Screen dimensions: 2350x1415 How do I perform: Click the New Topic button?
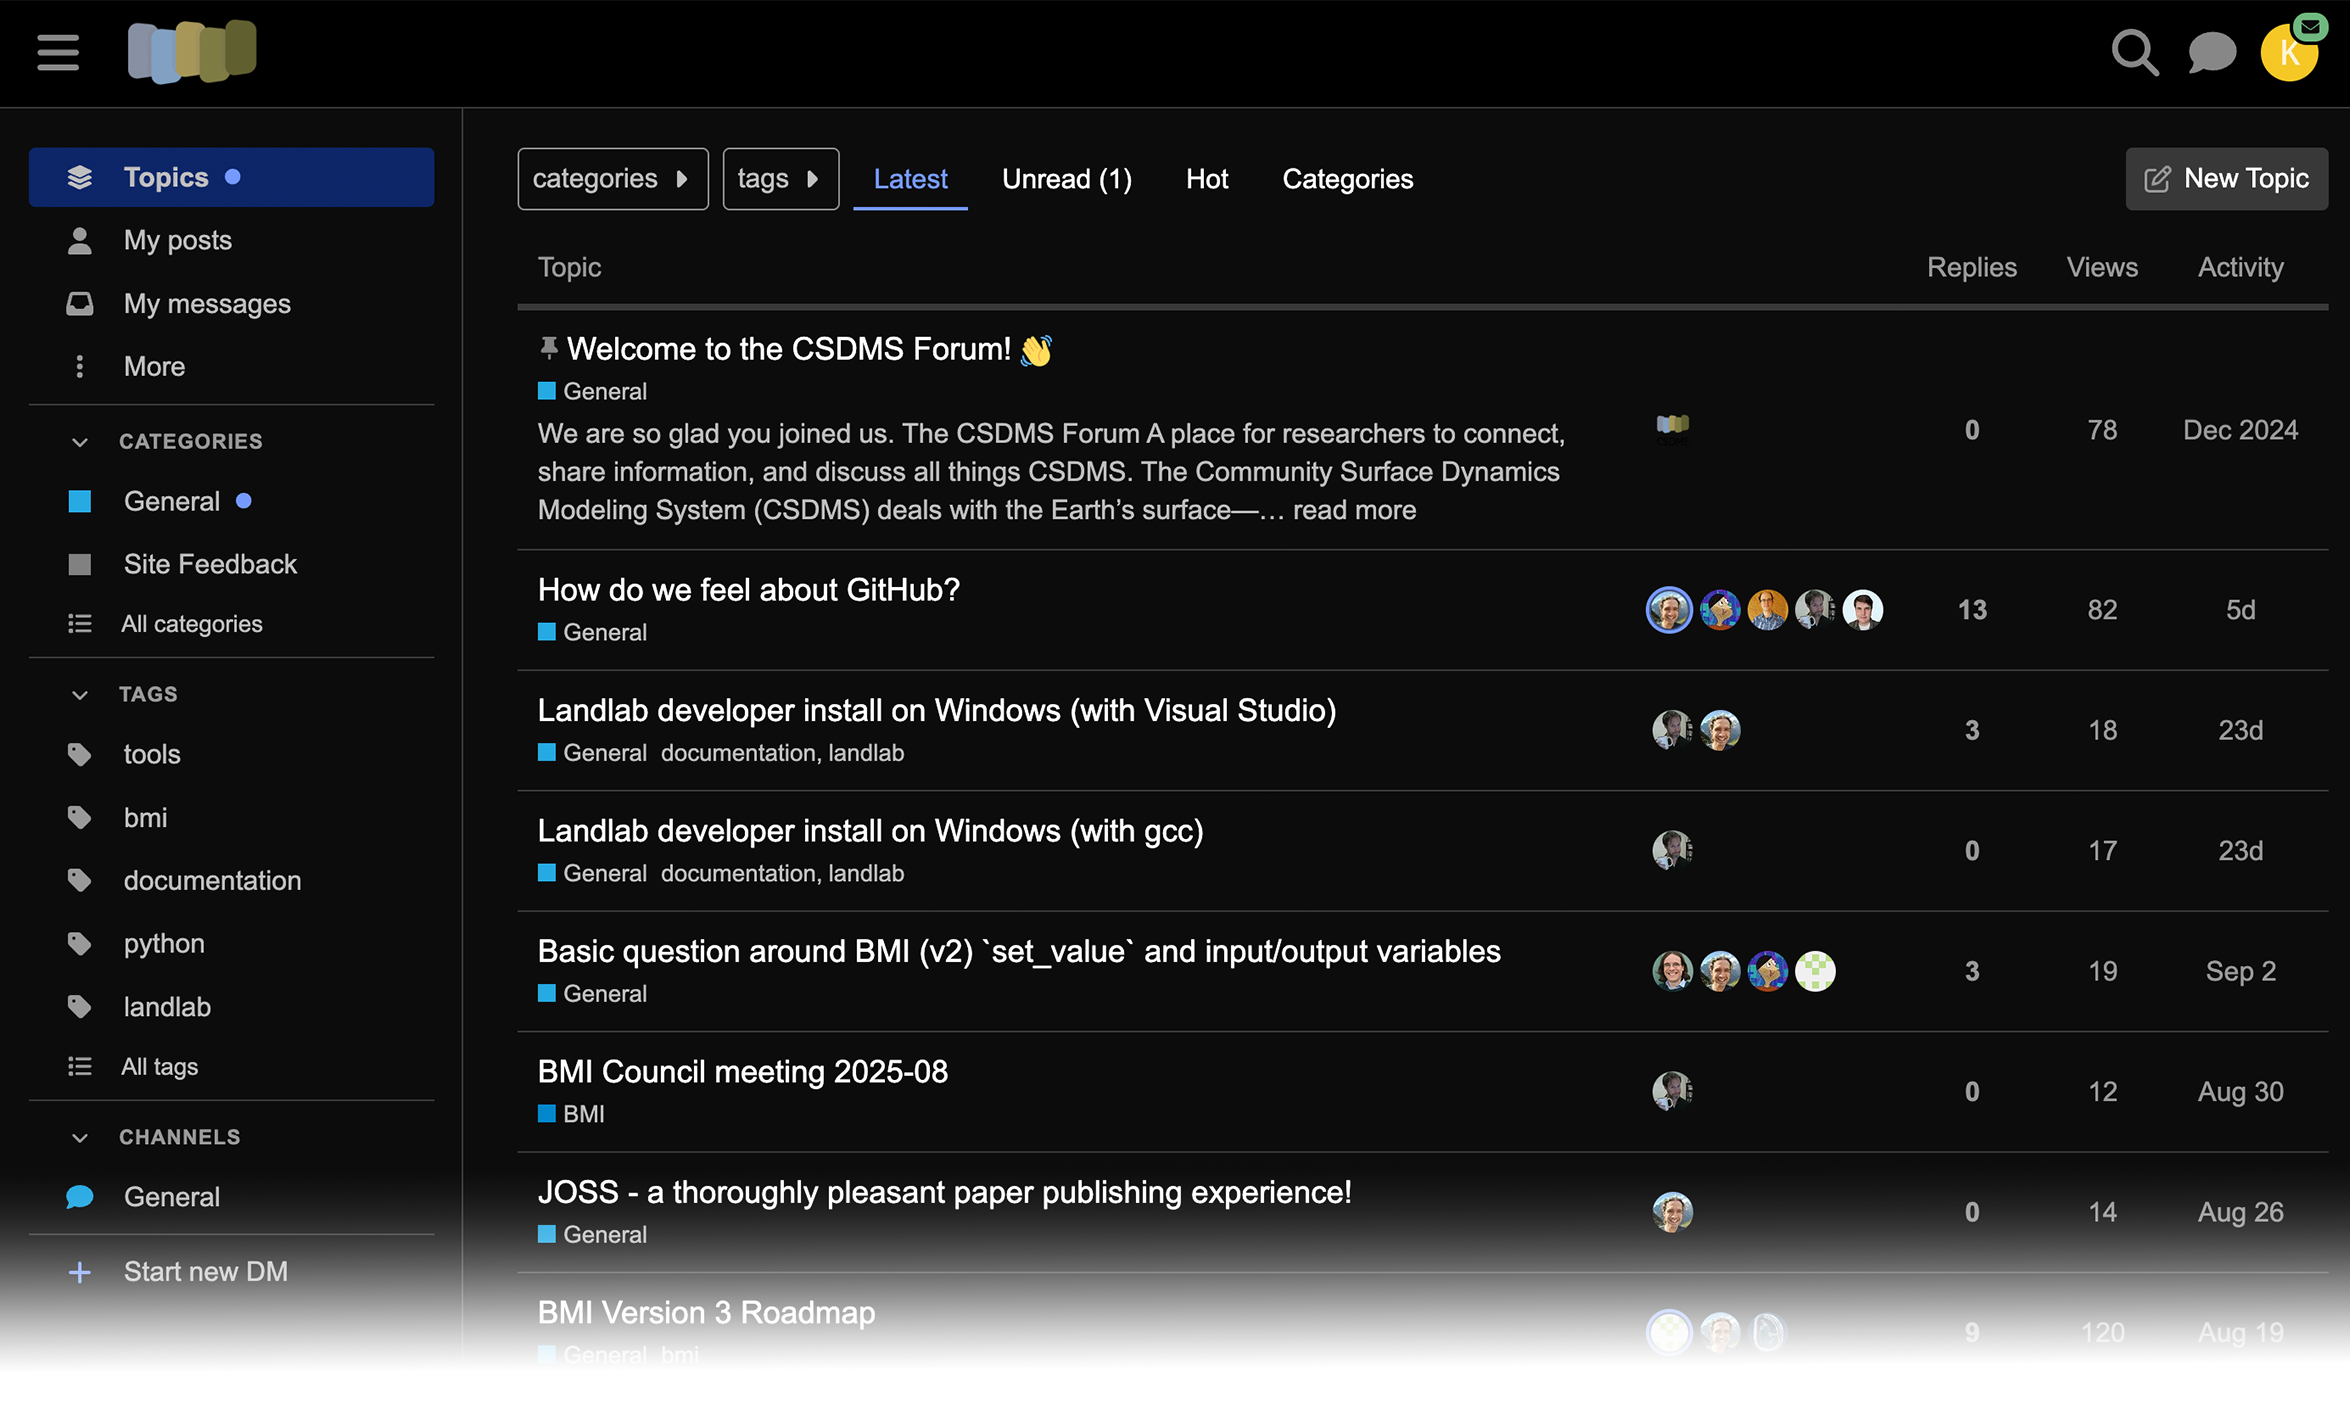[2226, 179]
